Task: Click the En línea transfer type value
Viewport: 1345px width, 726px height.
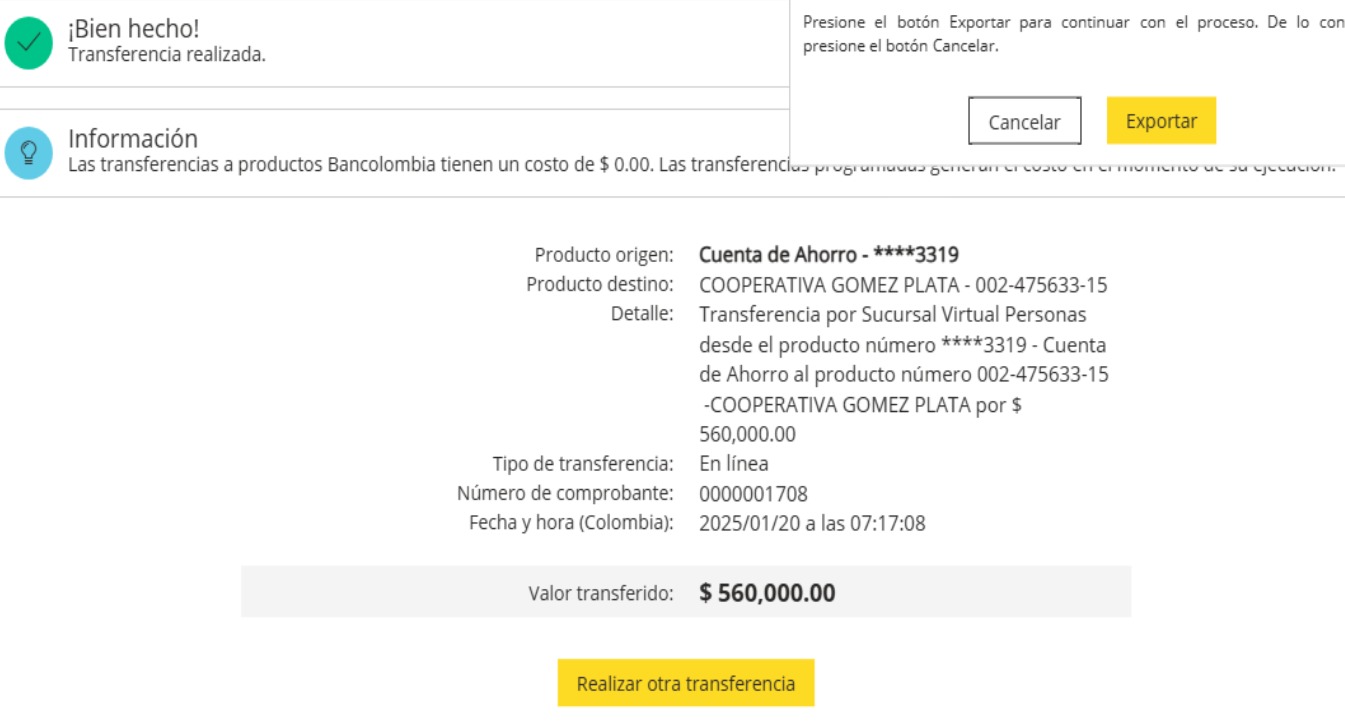Action: [x=733, y=464]
